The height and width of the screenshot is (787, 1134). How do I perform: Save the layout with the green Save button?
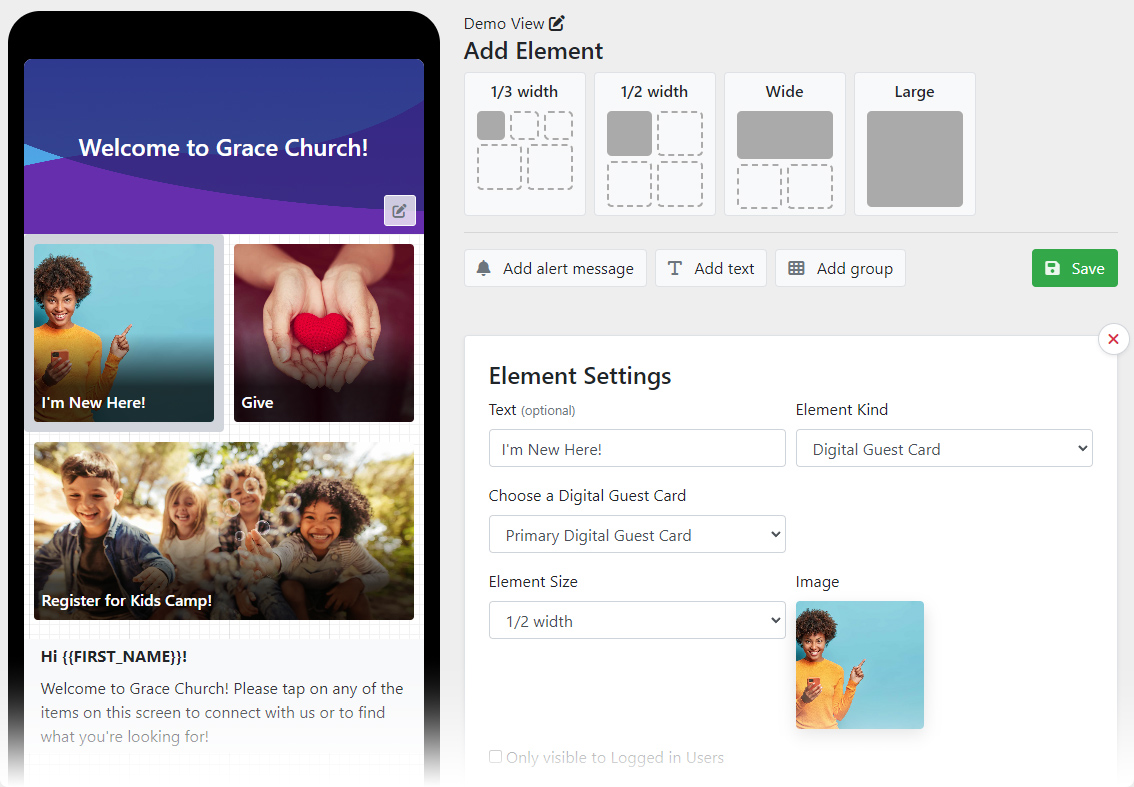pyautogui.click(x=1074, y=268)
